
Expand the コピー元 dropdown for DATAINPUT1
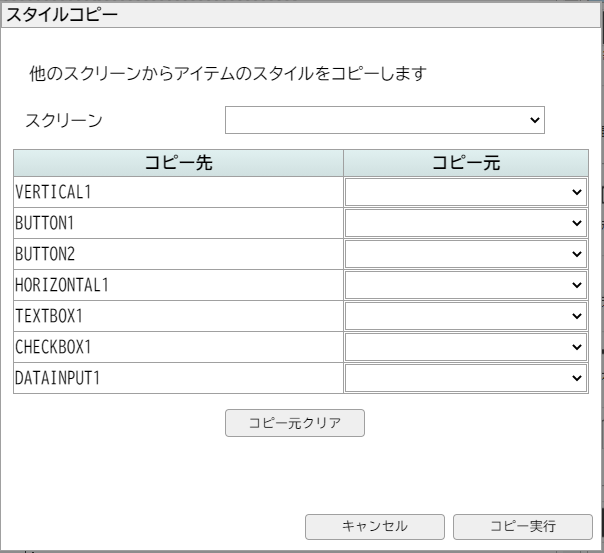[x=466, y=378]
